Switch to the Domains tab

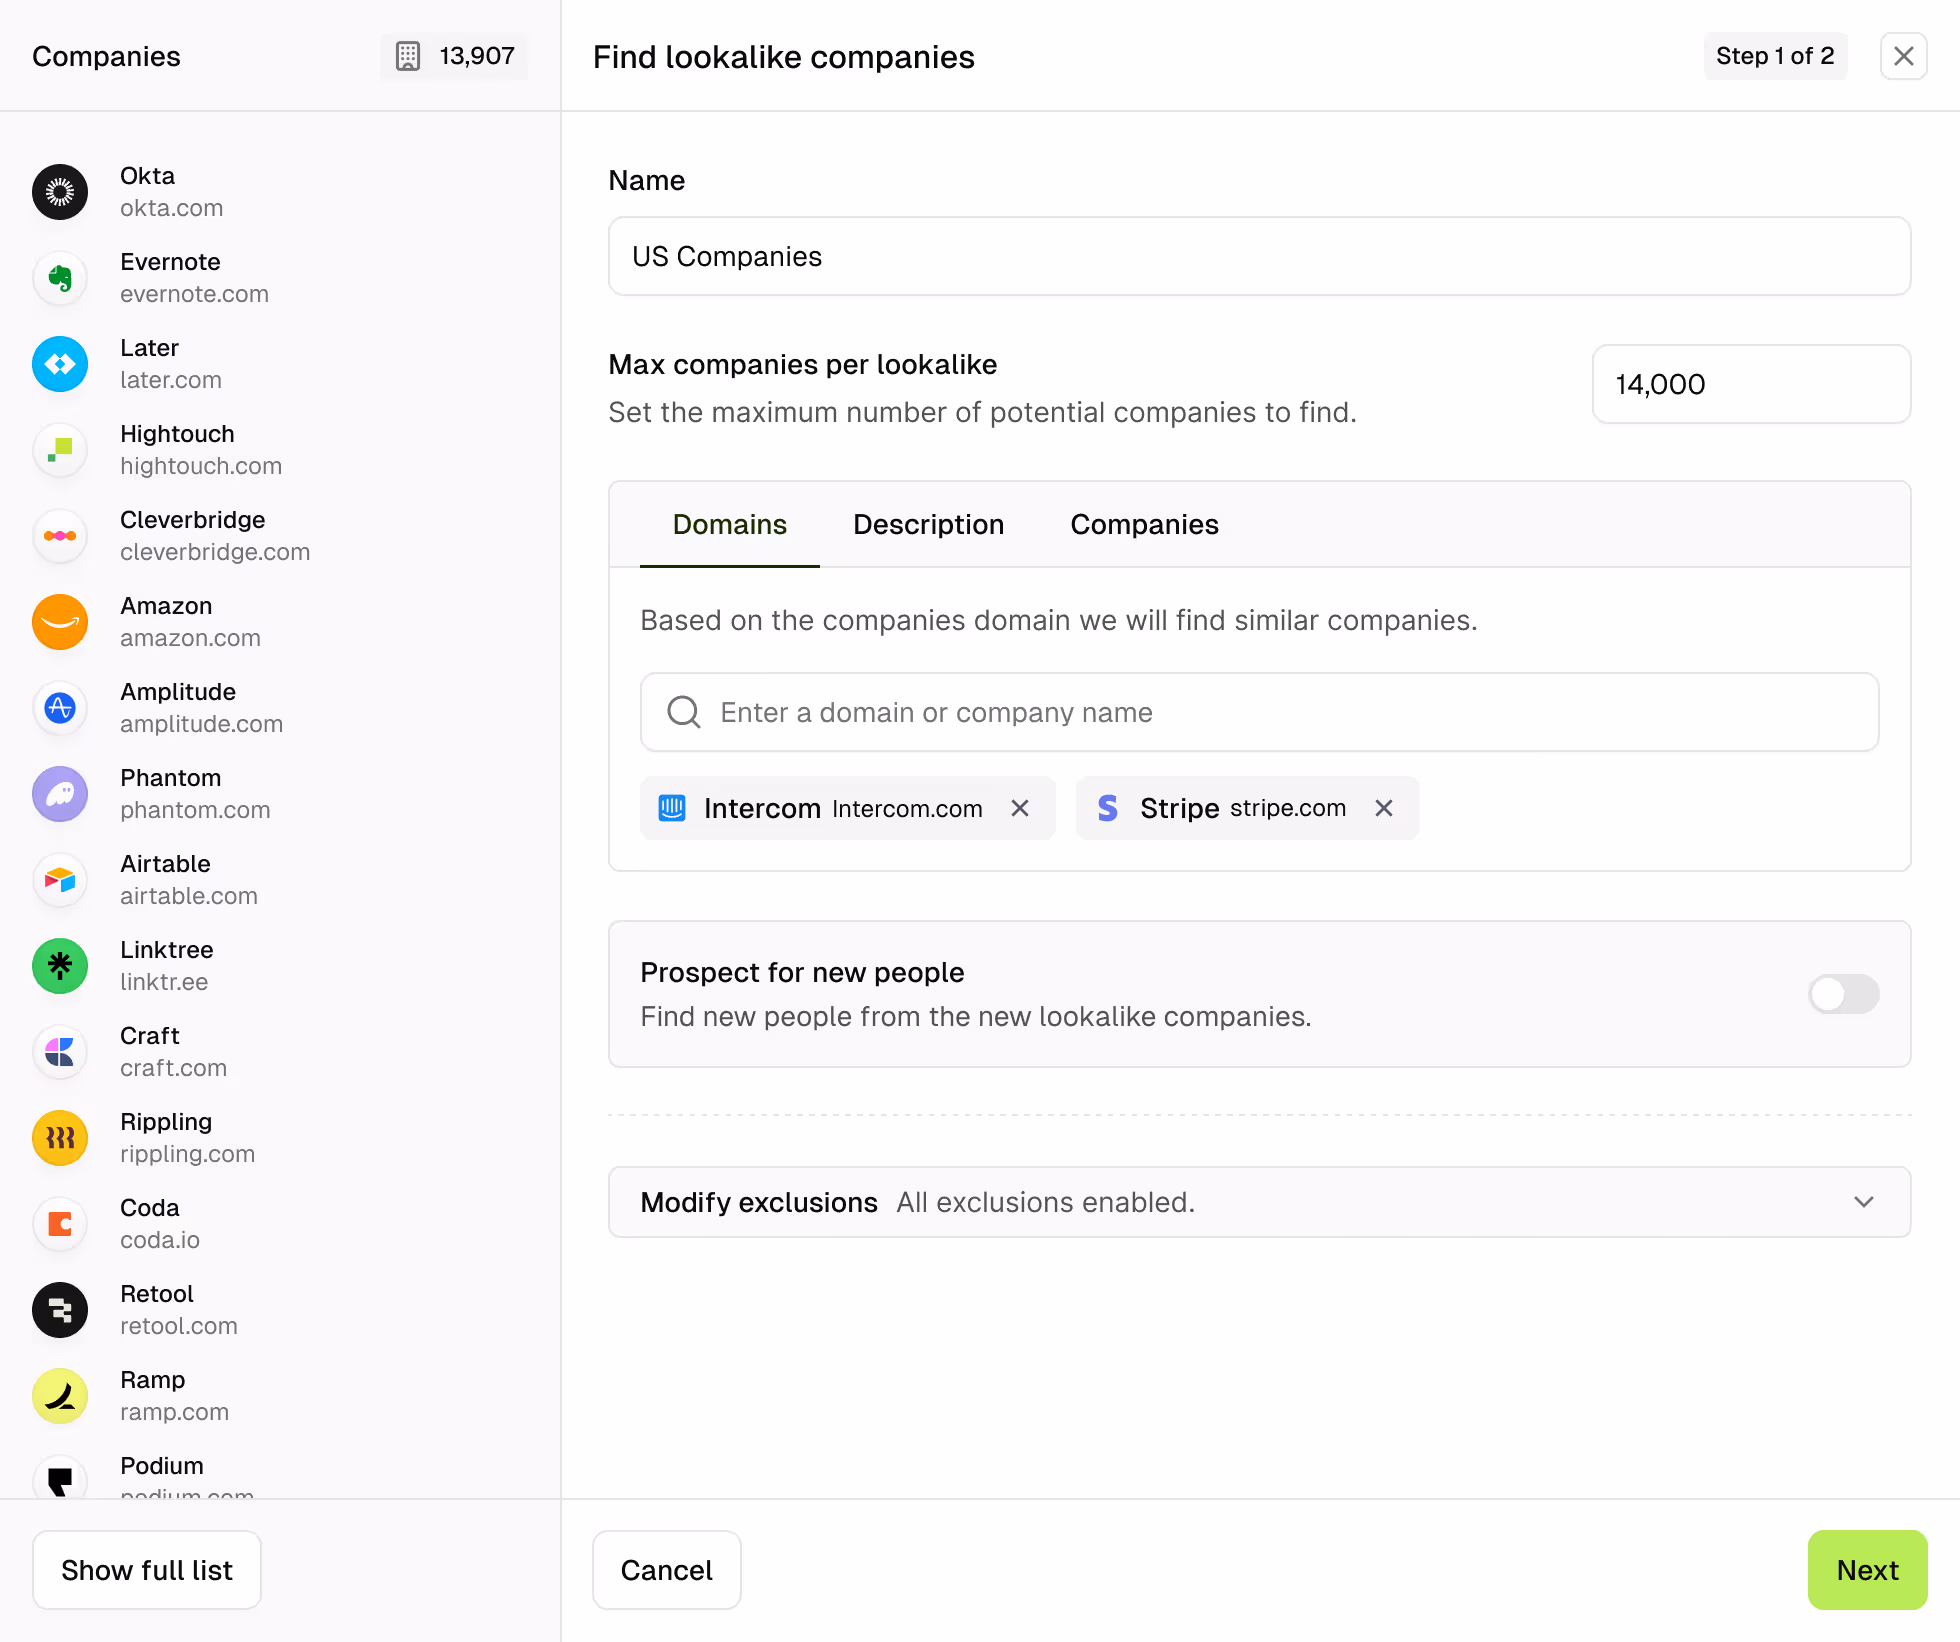[x=730, y=525]
